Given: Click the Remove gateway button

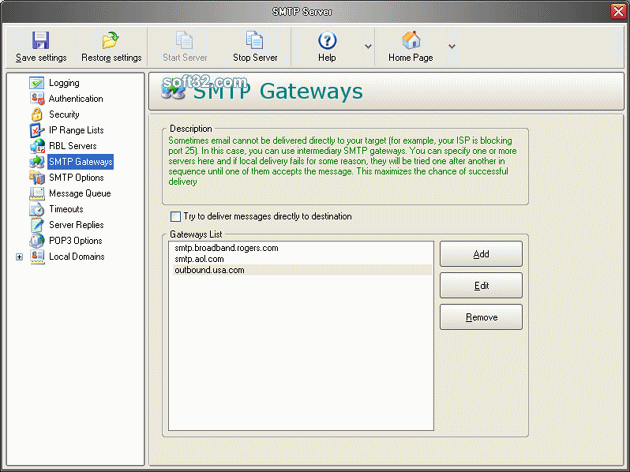Looking at the screenshot, I should click(481, 317).
